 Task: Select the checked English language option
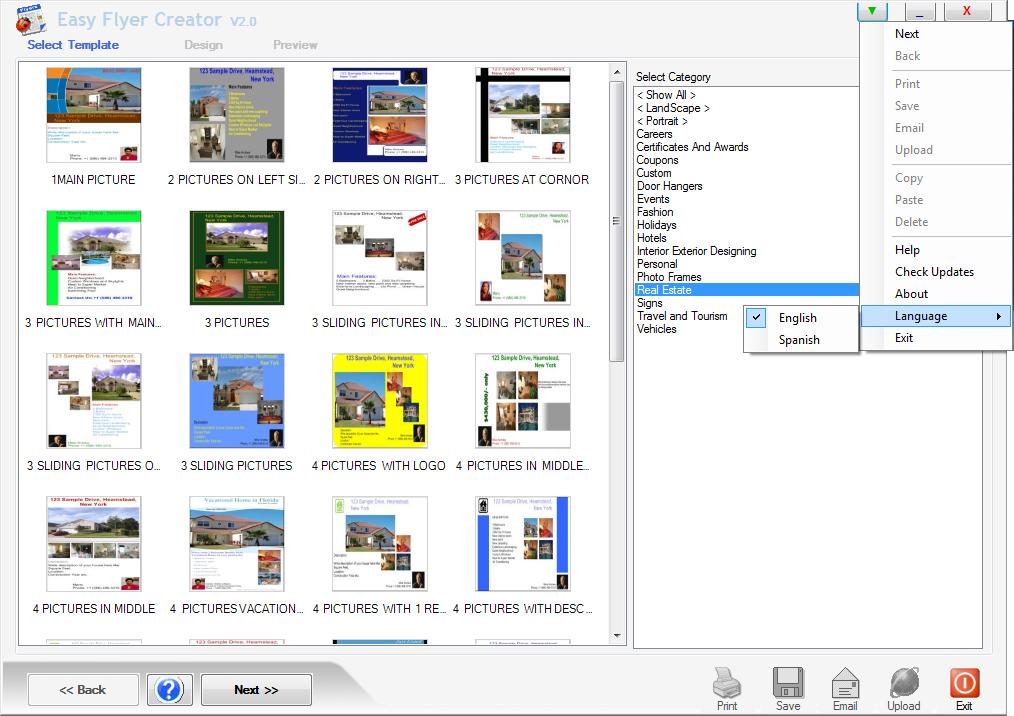pos(798,318)
